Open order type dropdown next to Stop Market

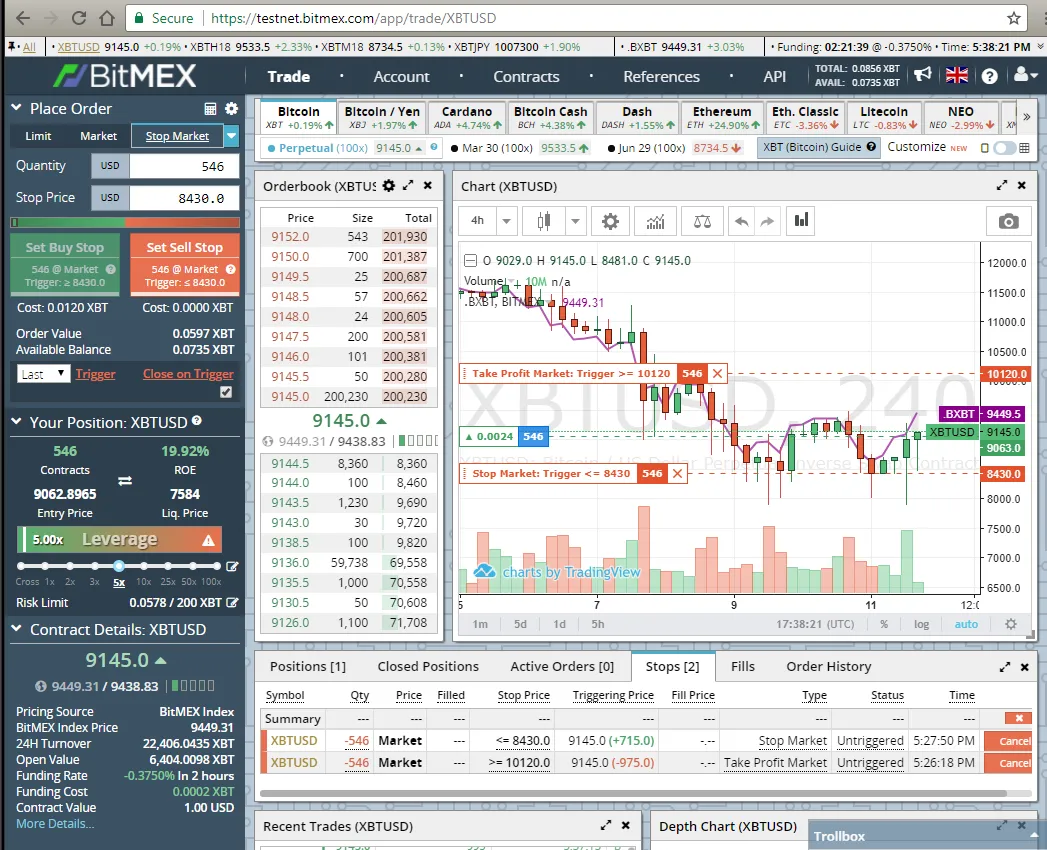click(231, 136)
